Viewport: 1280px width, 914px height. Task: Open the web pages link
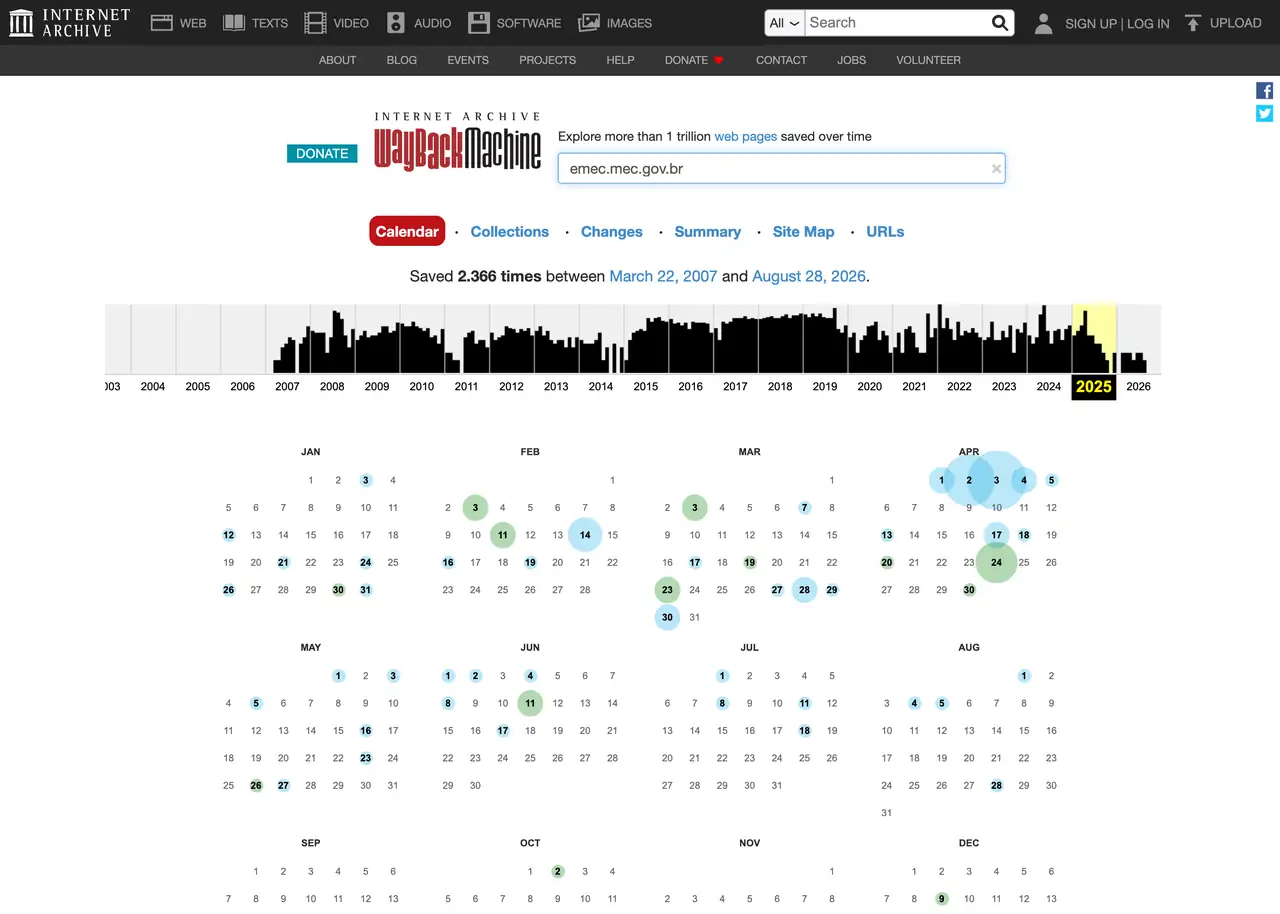tap(745, 136)
